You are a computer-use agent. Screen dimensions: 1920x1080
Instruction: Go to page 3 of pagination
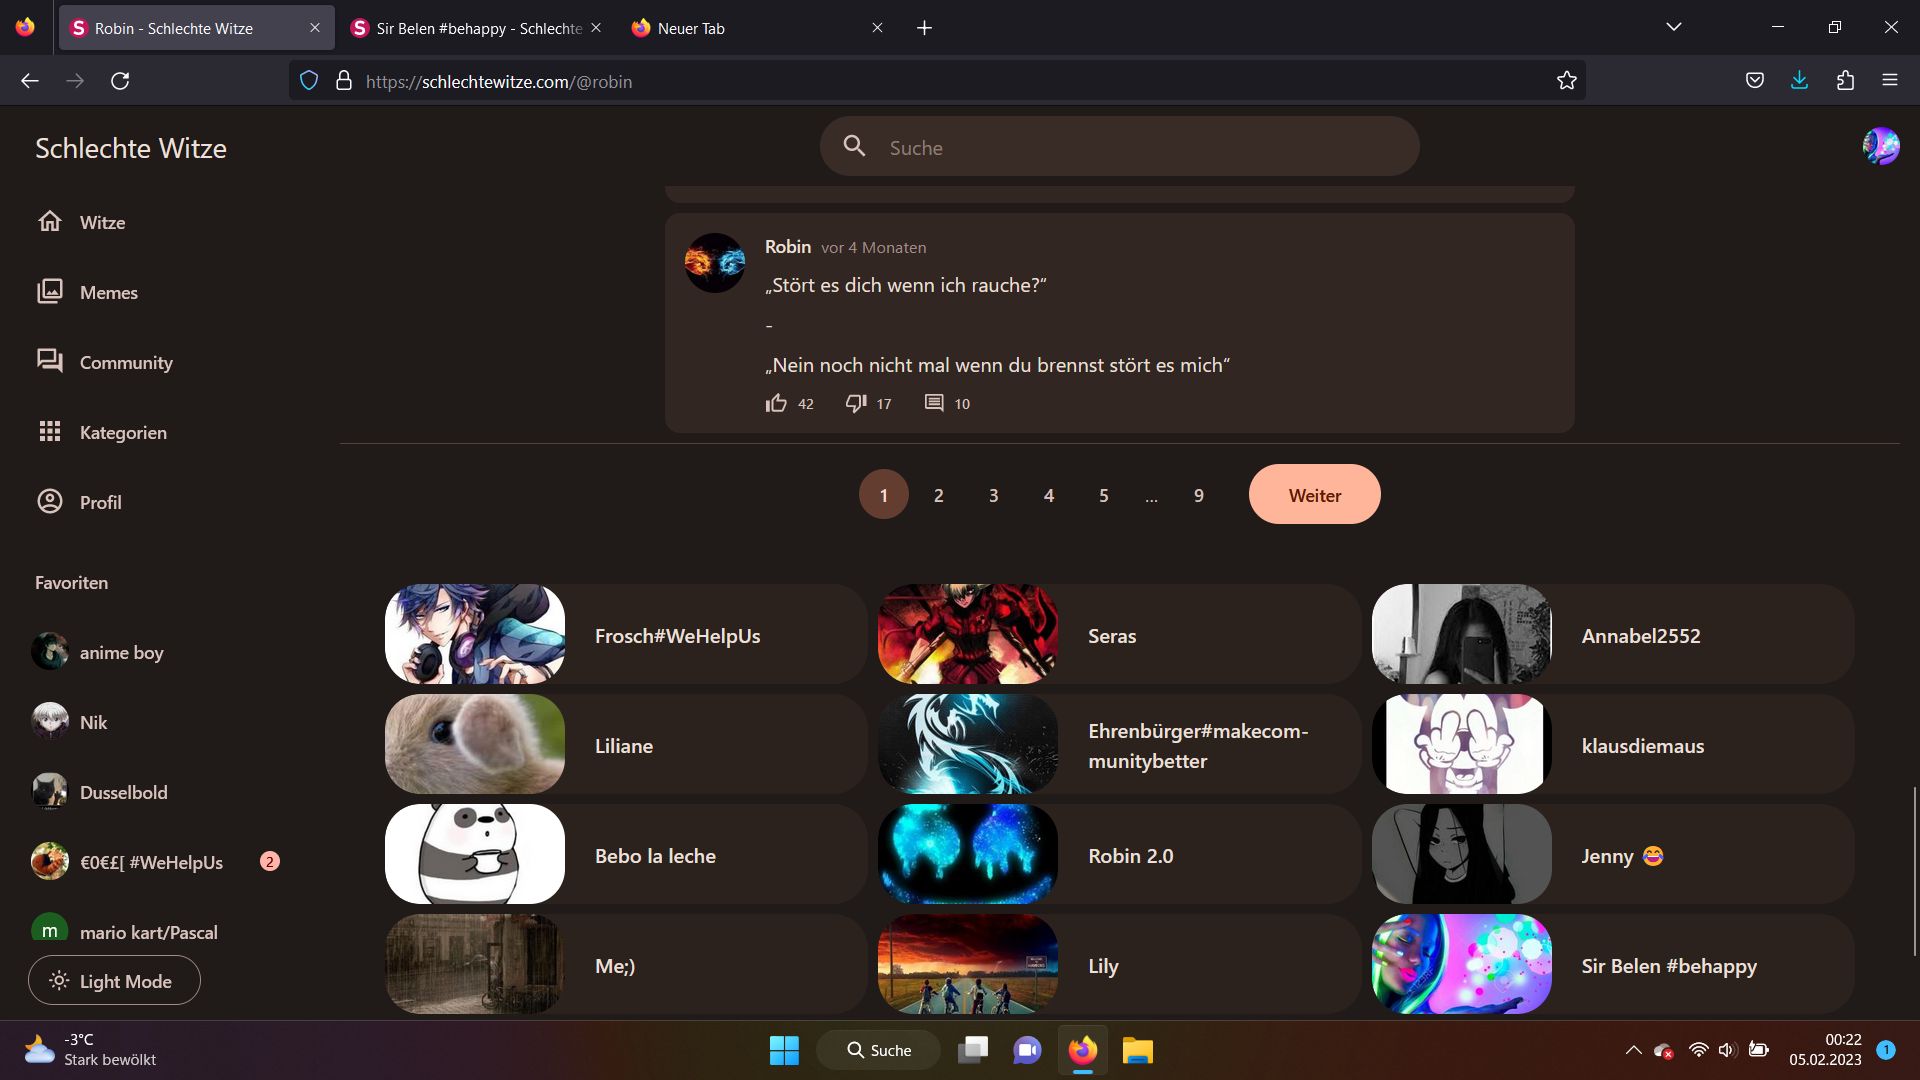(993, 495)
